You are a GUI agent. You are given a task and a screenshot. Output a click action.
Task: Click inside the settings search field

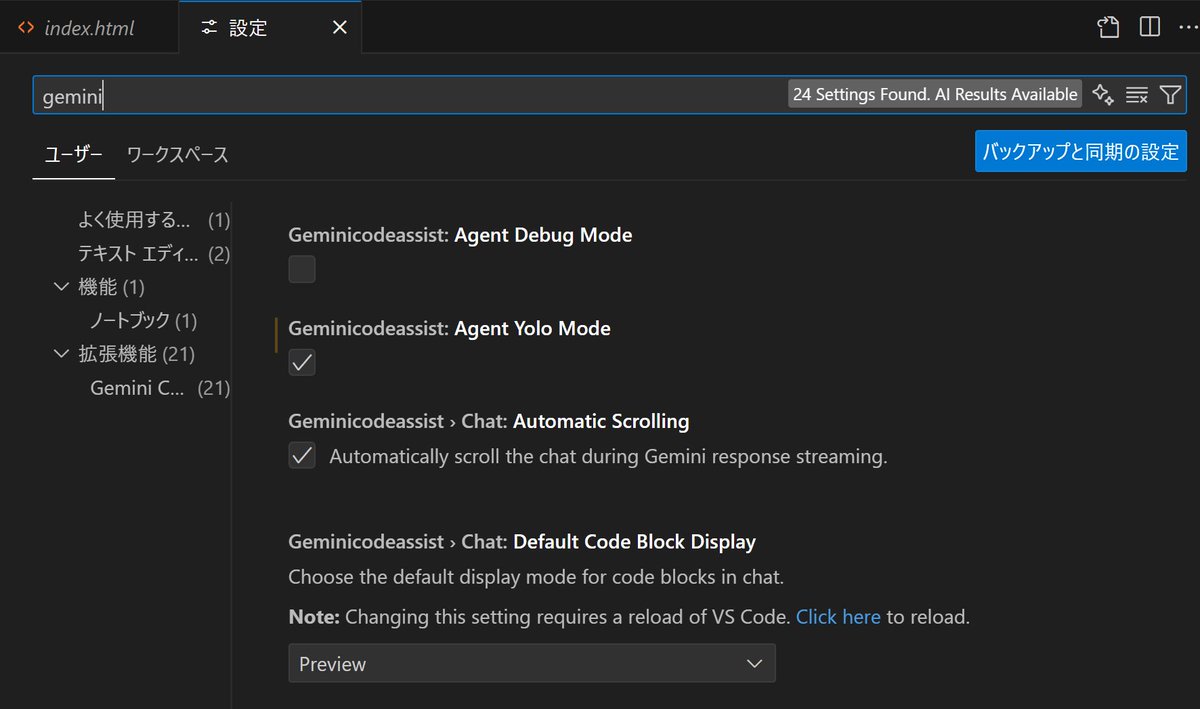(x=400, y=95)
